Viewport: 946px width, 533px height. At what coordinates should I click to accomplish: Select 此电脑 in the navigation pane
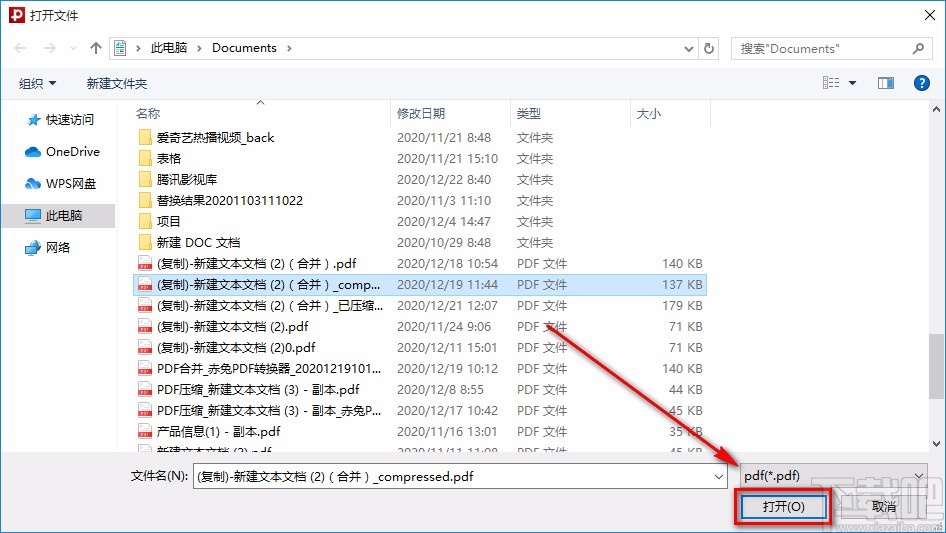tap(58, 215)
